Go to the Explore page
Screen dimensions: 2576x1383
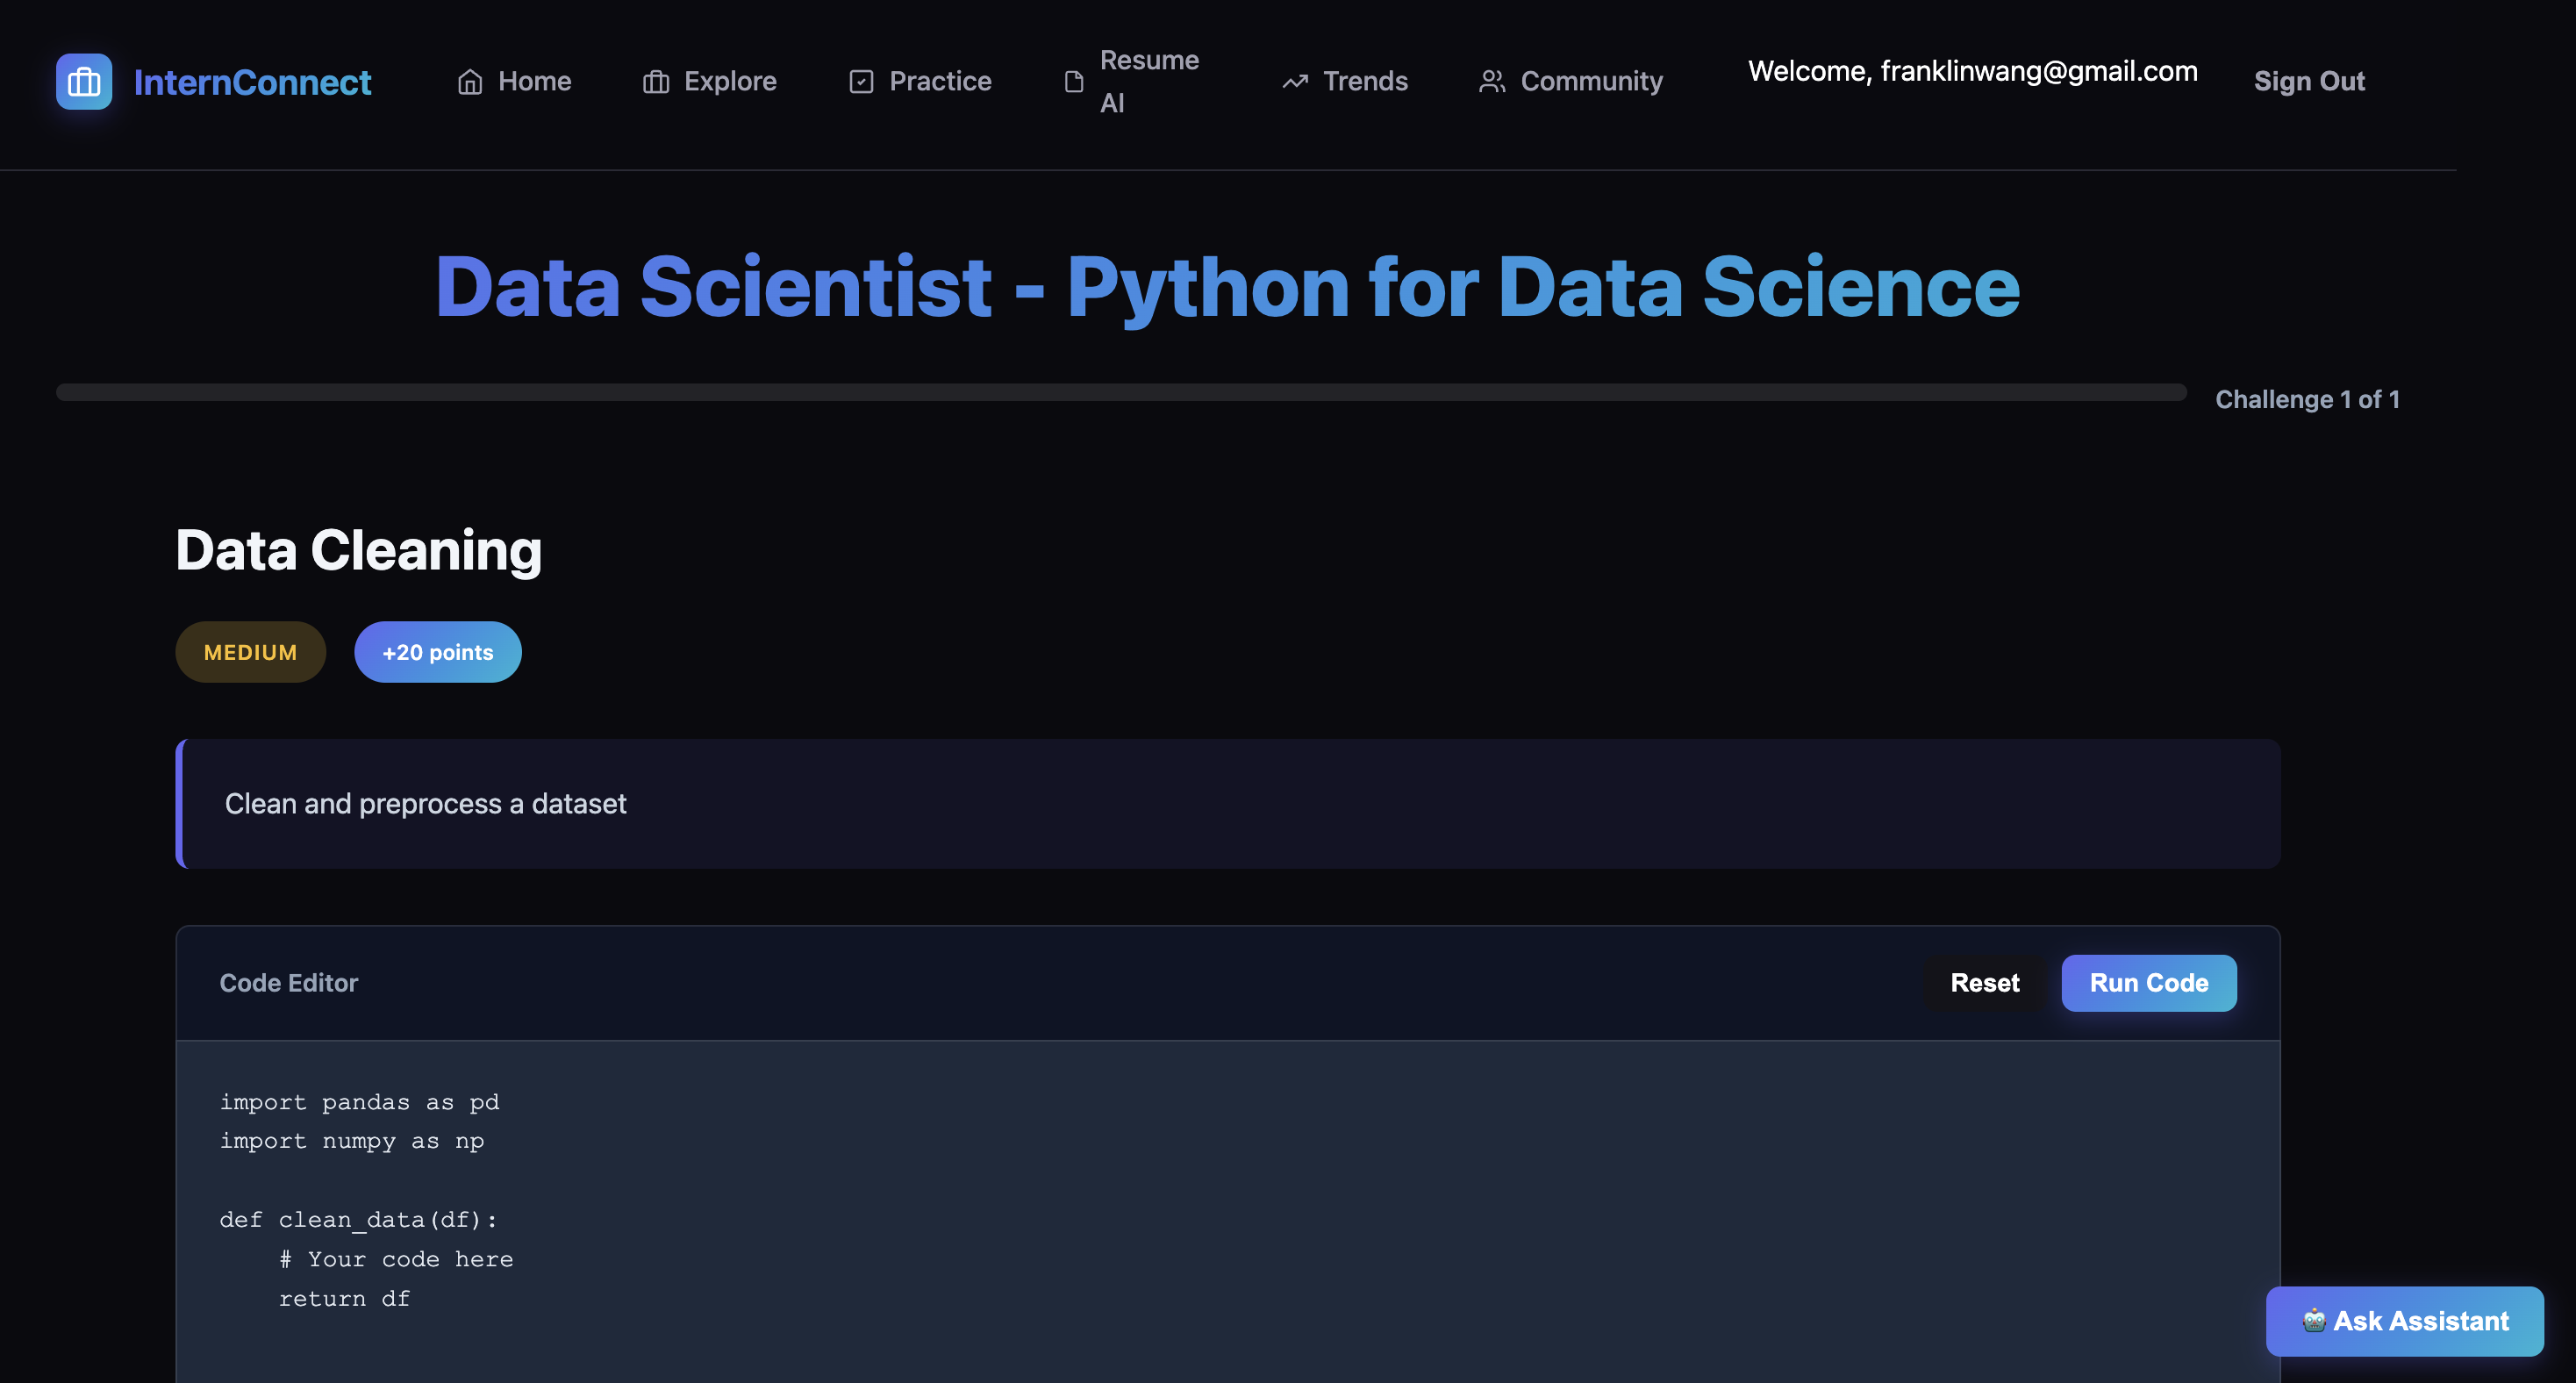[729, 81]
